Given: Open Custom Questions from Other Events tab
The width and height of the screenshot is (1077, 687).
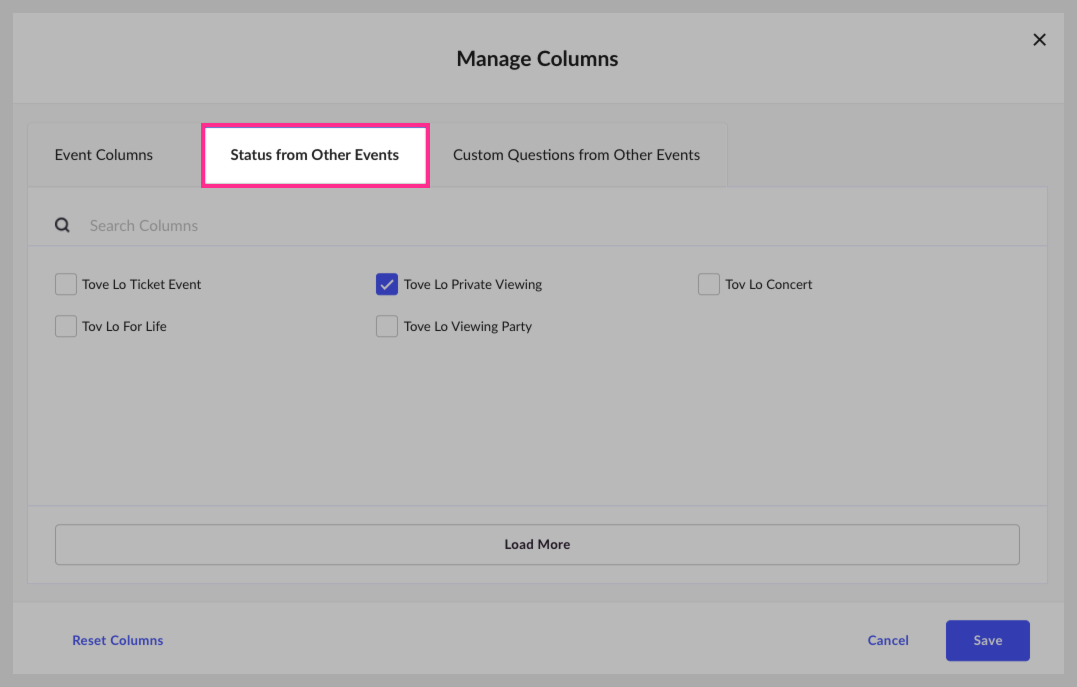Looking at the screenshot, I should tap(576, 155).
